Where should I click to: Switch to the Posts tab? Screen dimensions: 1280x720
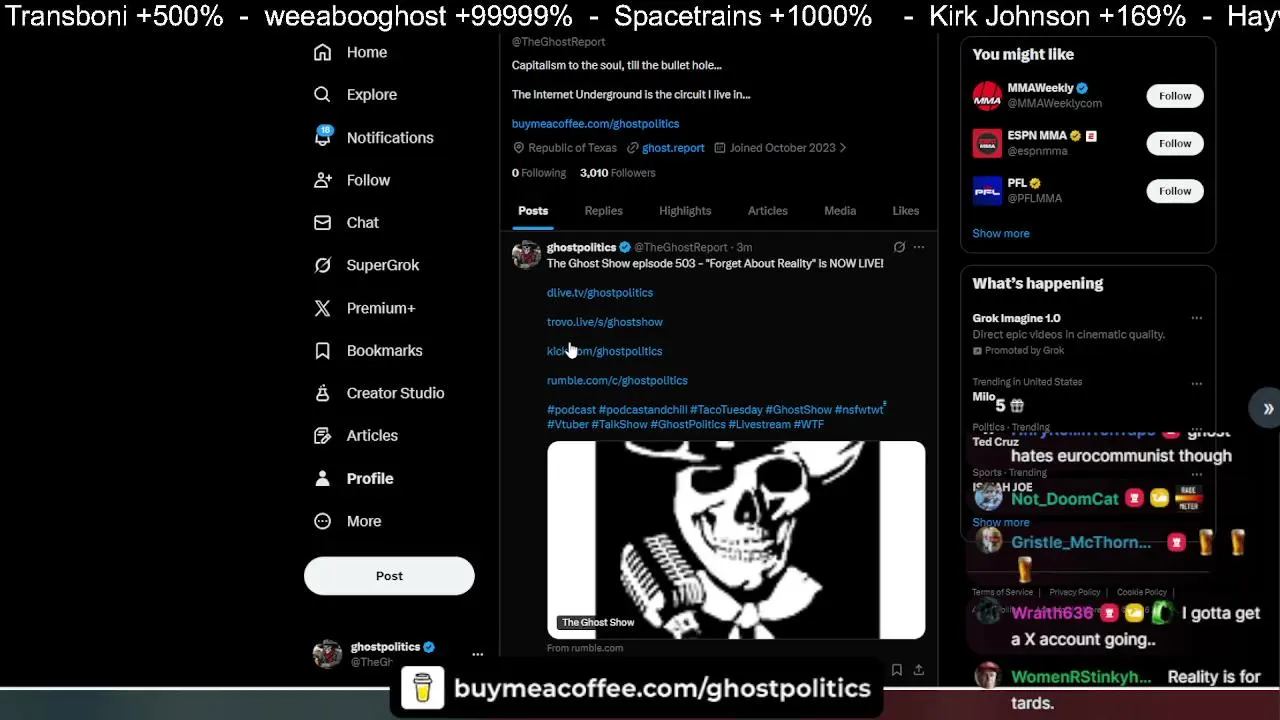point(533,211)
